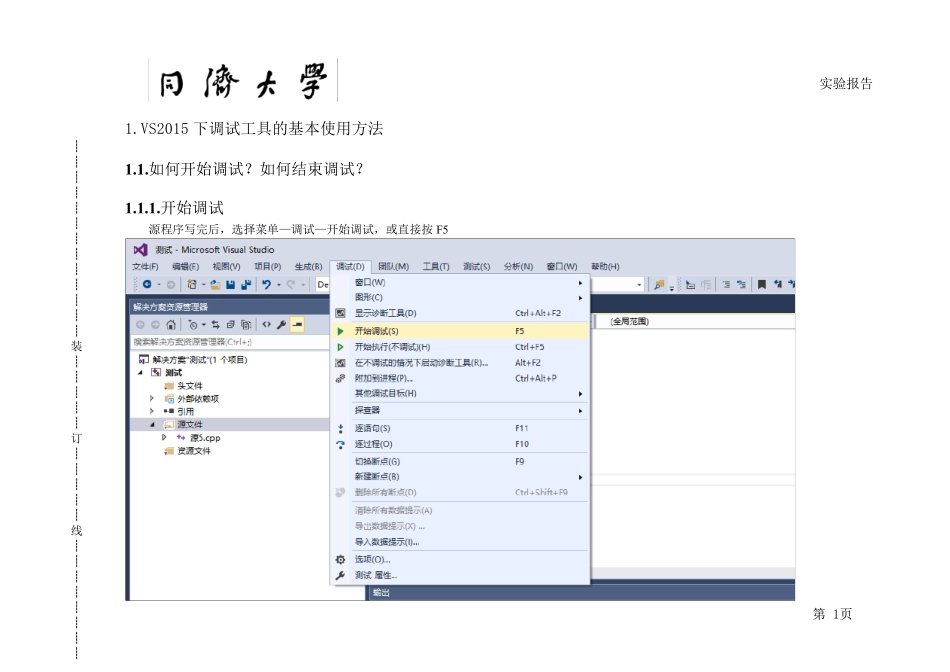Click the Save toolbar icon

tap(231, 284)
